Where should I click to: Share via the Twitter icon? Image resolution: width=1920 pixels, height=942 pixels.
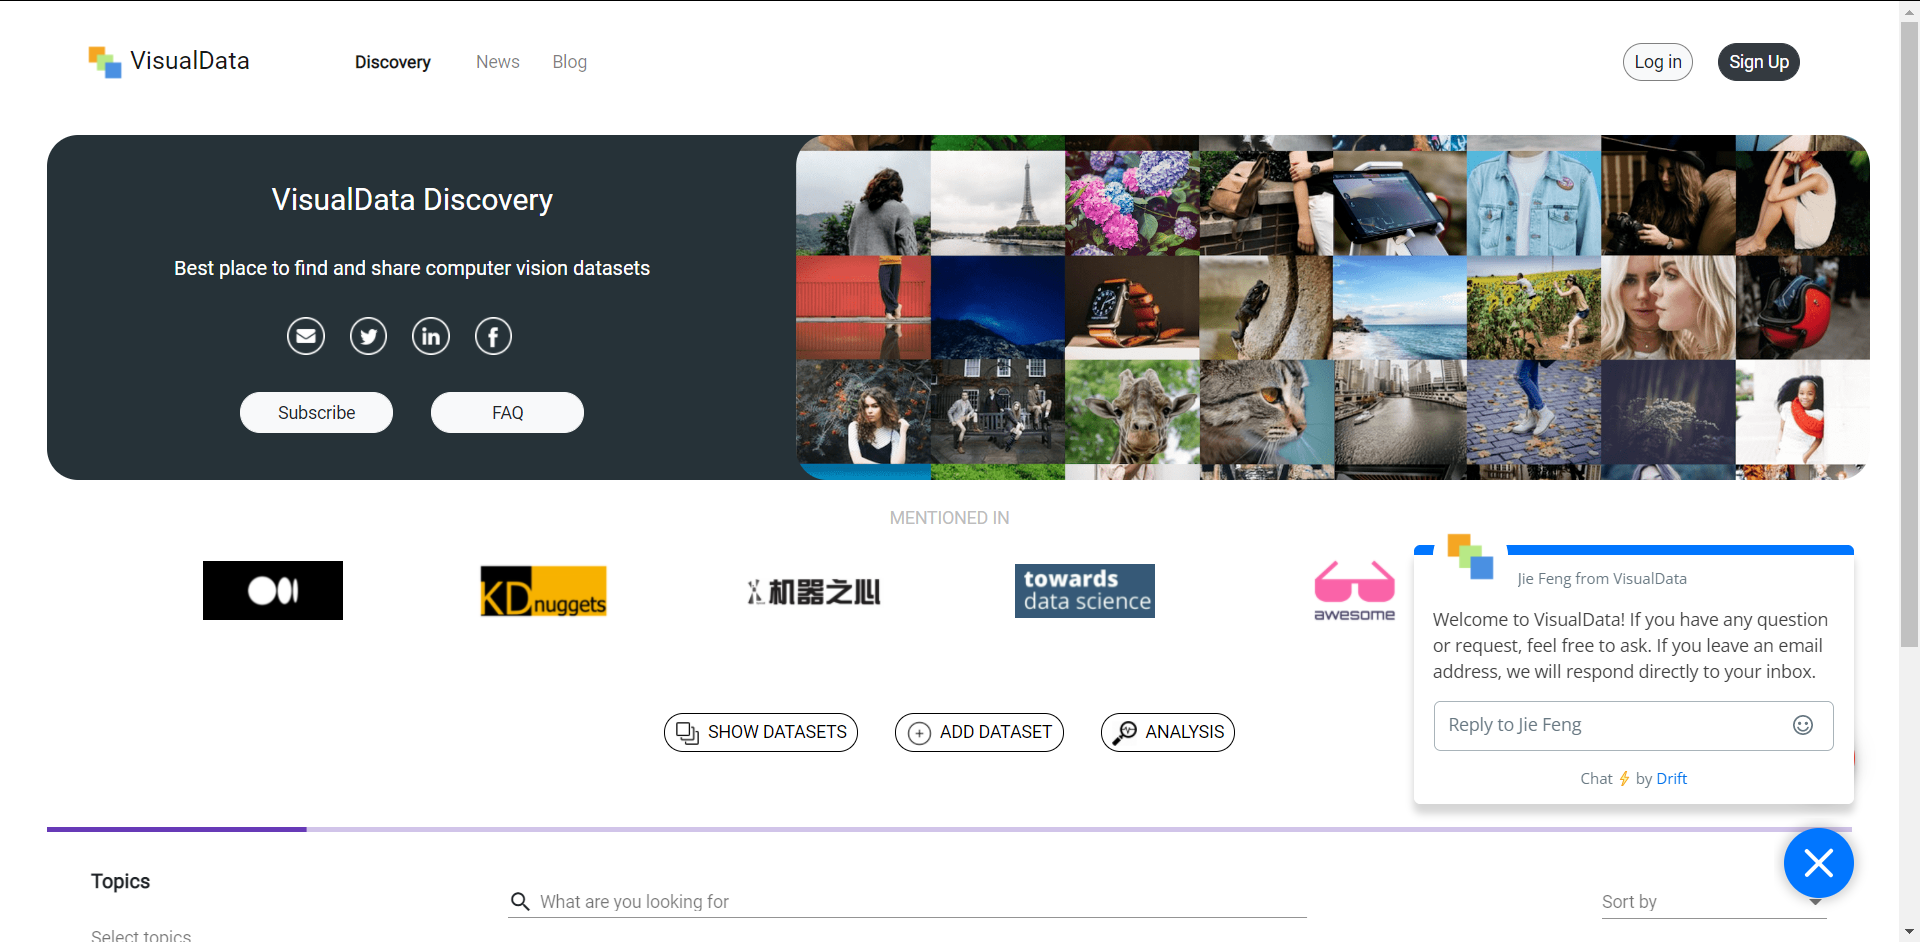pos(368,336)
